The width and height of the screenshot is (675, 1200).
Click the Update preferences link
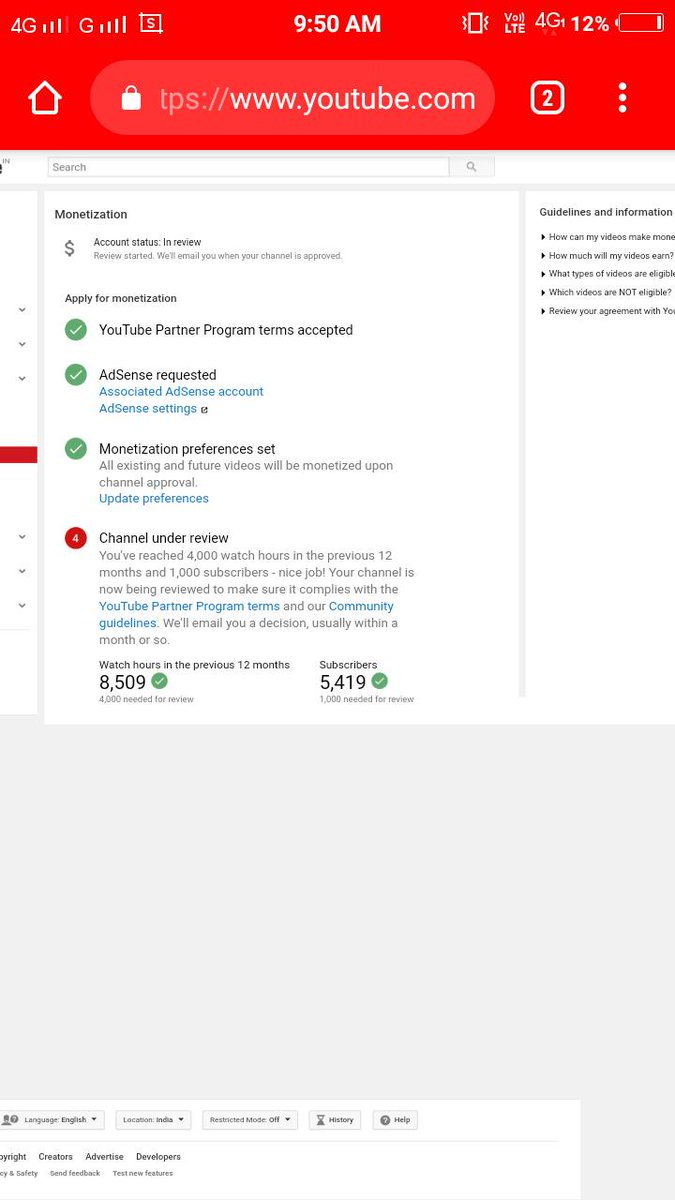(x=154, y=498)
